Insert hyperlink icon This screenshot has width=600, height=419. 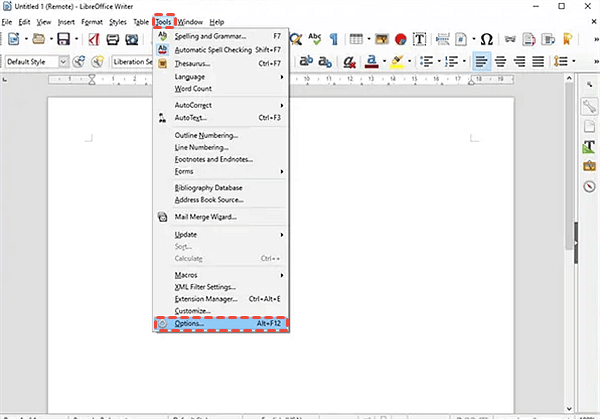point(510,39)
